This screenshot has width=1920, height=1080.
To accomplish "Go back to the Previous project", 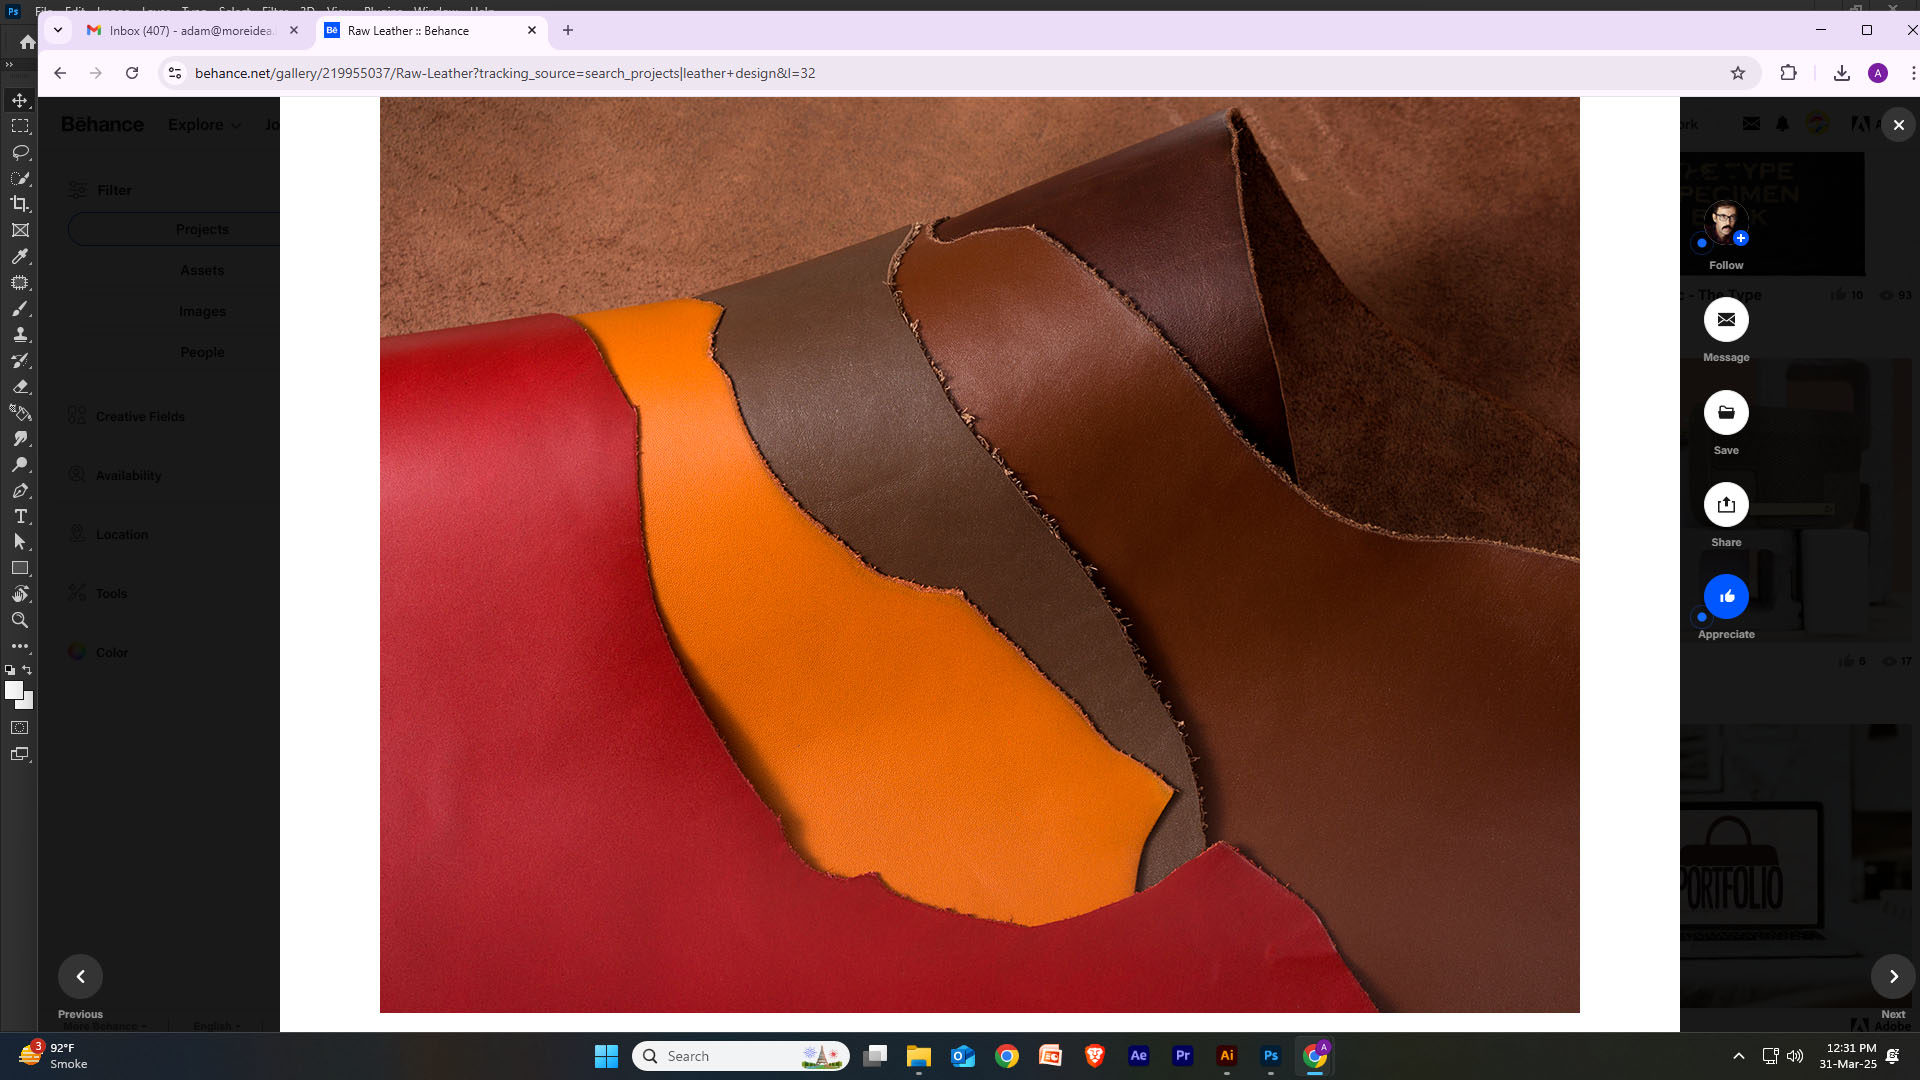I will (x=81, y=977).
